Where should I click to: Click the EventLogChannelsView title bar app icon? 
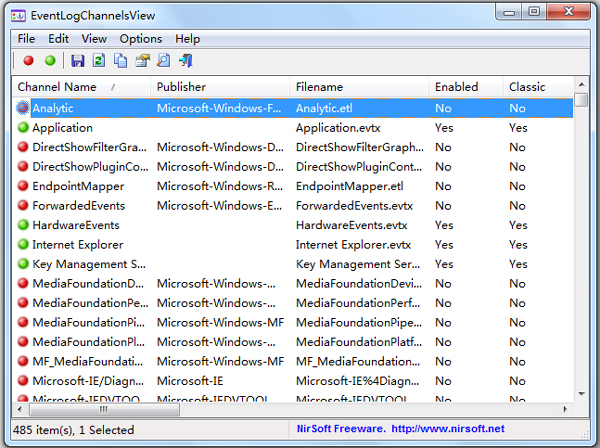pos(18,16)
